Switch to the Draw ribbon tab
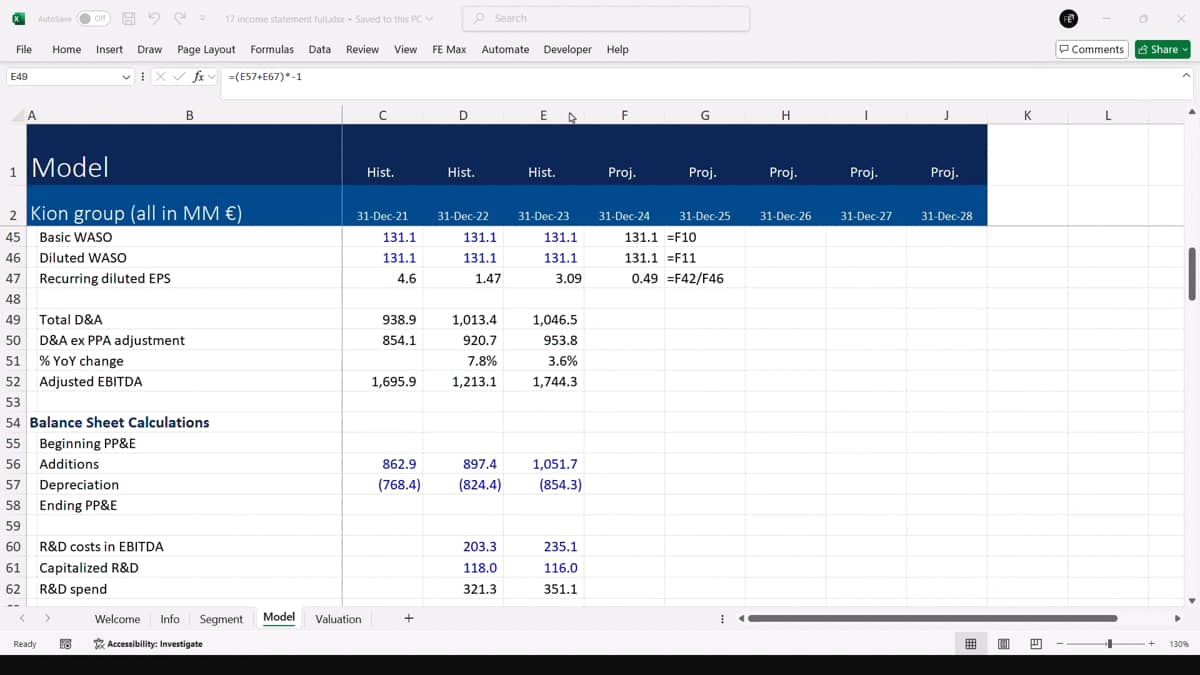This screenshot has height=675, width=1200. (x=149, y=49)
